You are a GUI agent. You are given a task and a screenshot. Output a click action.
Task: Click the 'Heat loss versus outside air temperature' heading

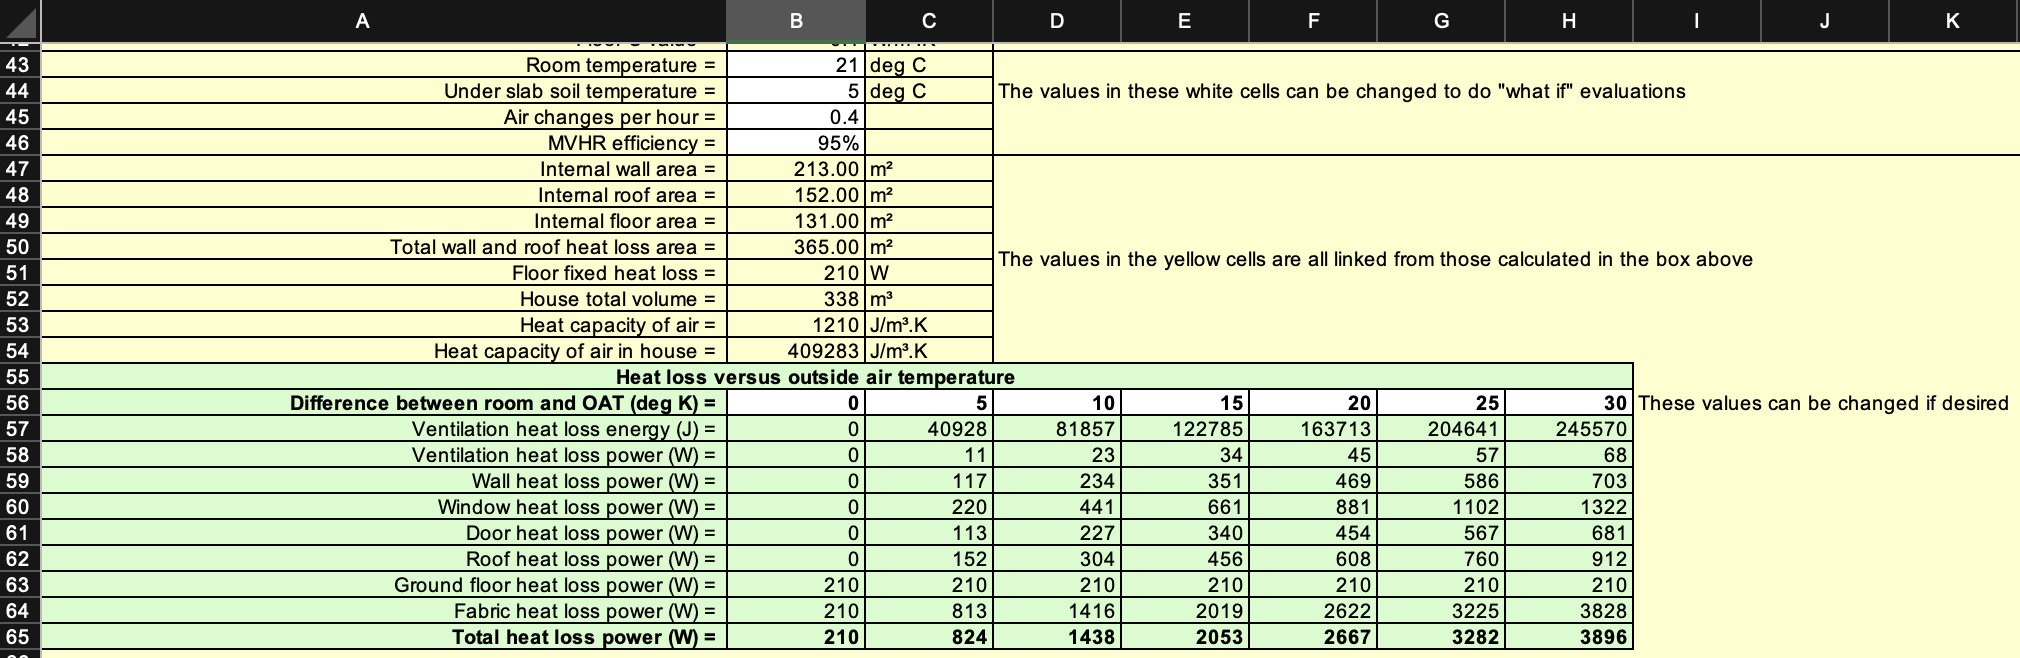pyautogui.click(x=815, y=377)
